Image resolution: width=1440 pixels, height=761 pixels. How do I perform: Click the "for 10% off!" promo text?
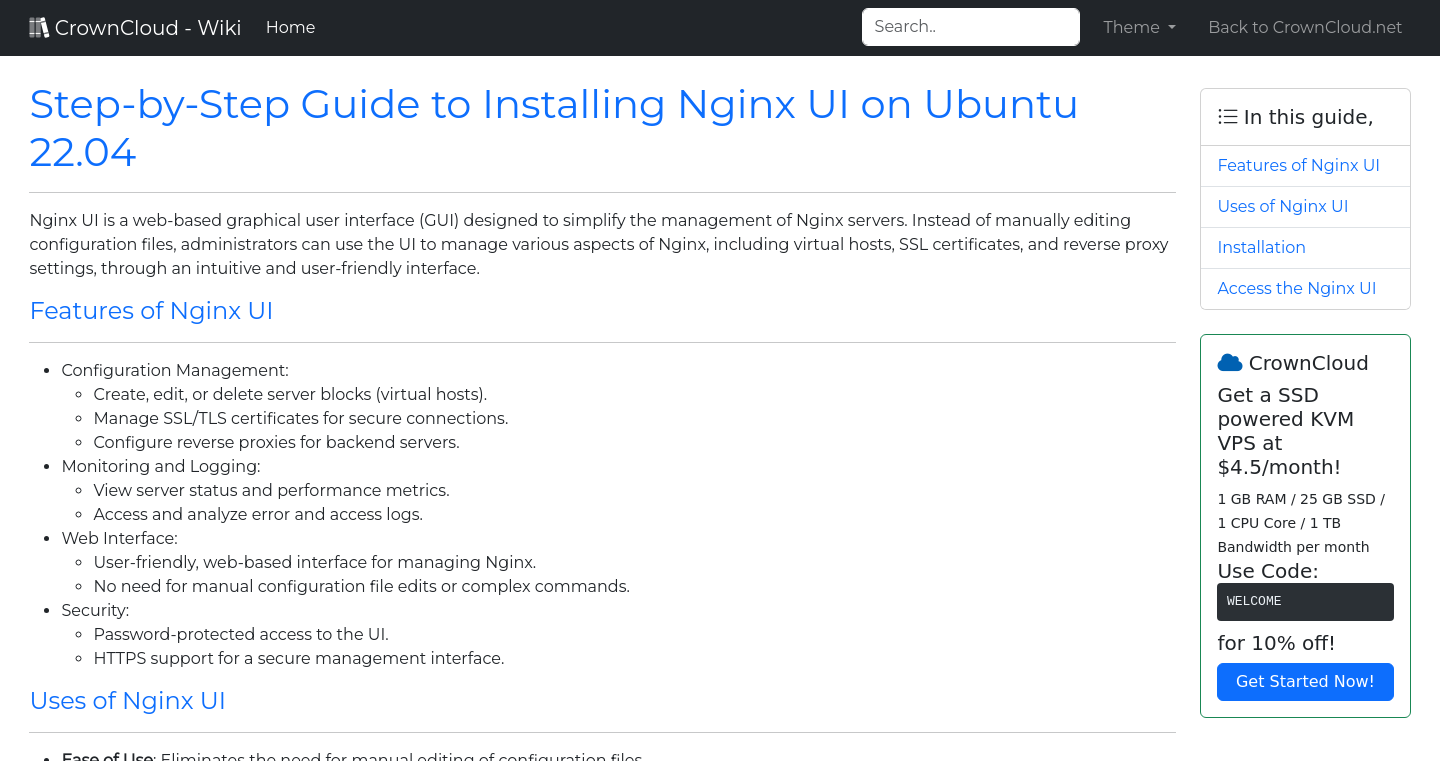pos(1276,643)
